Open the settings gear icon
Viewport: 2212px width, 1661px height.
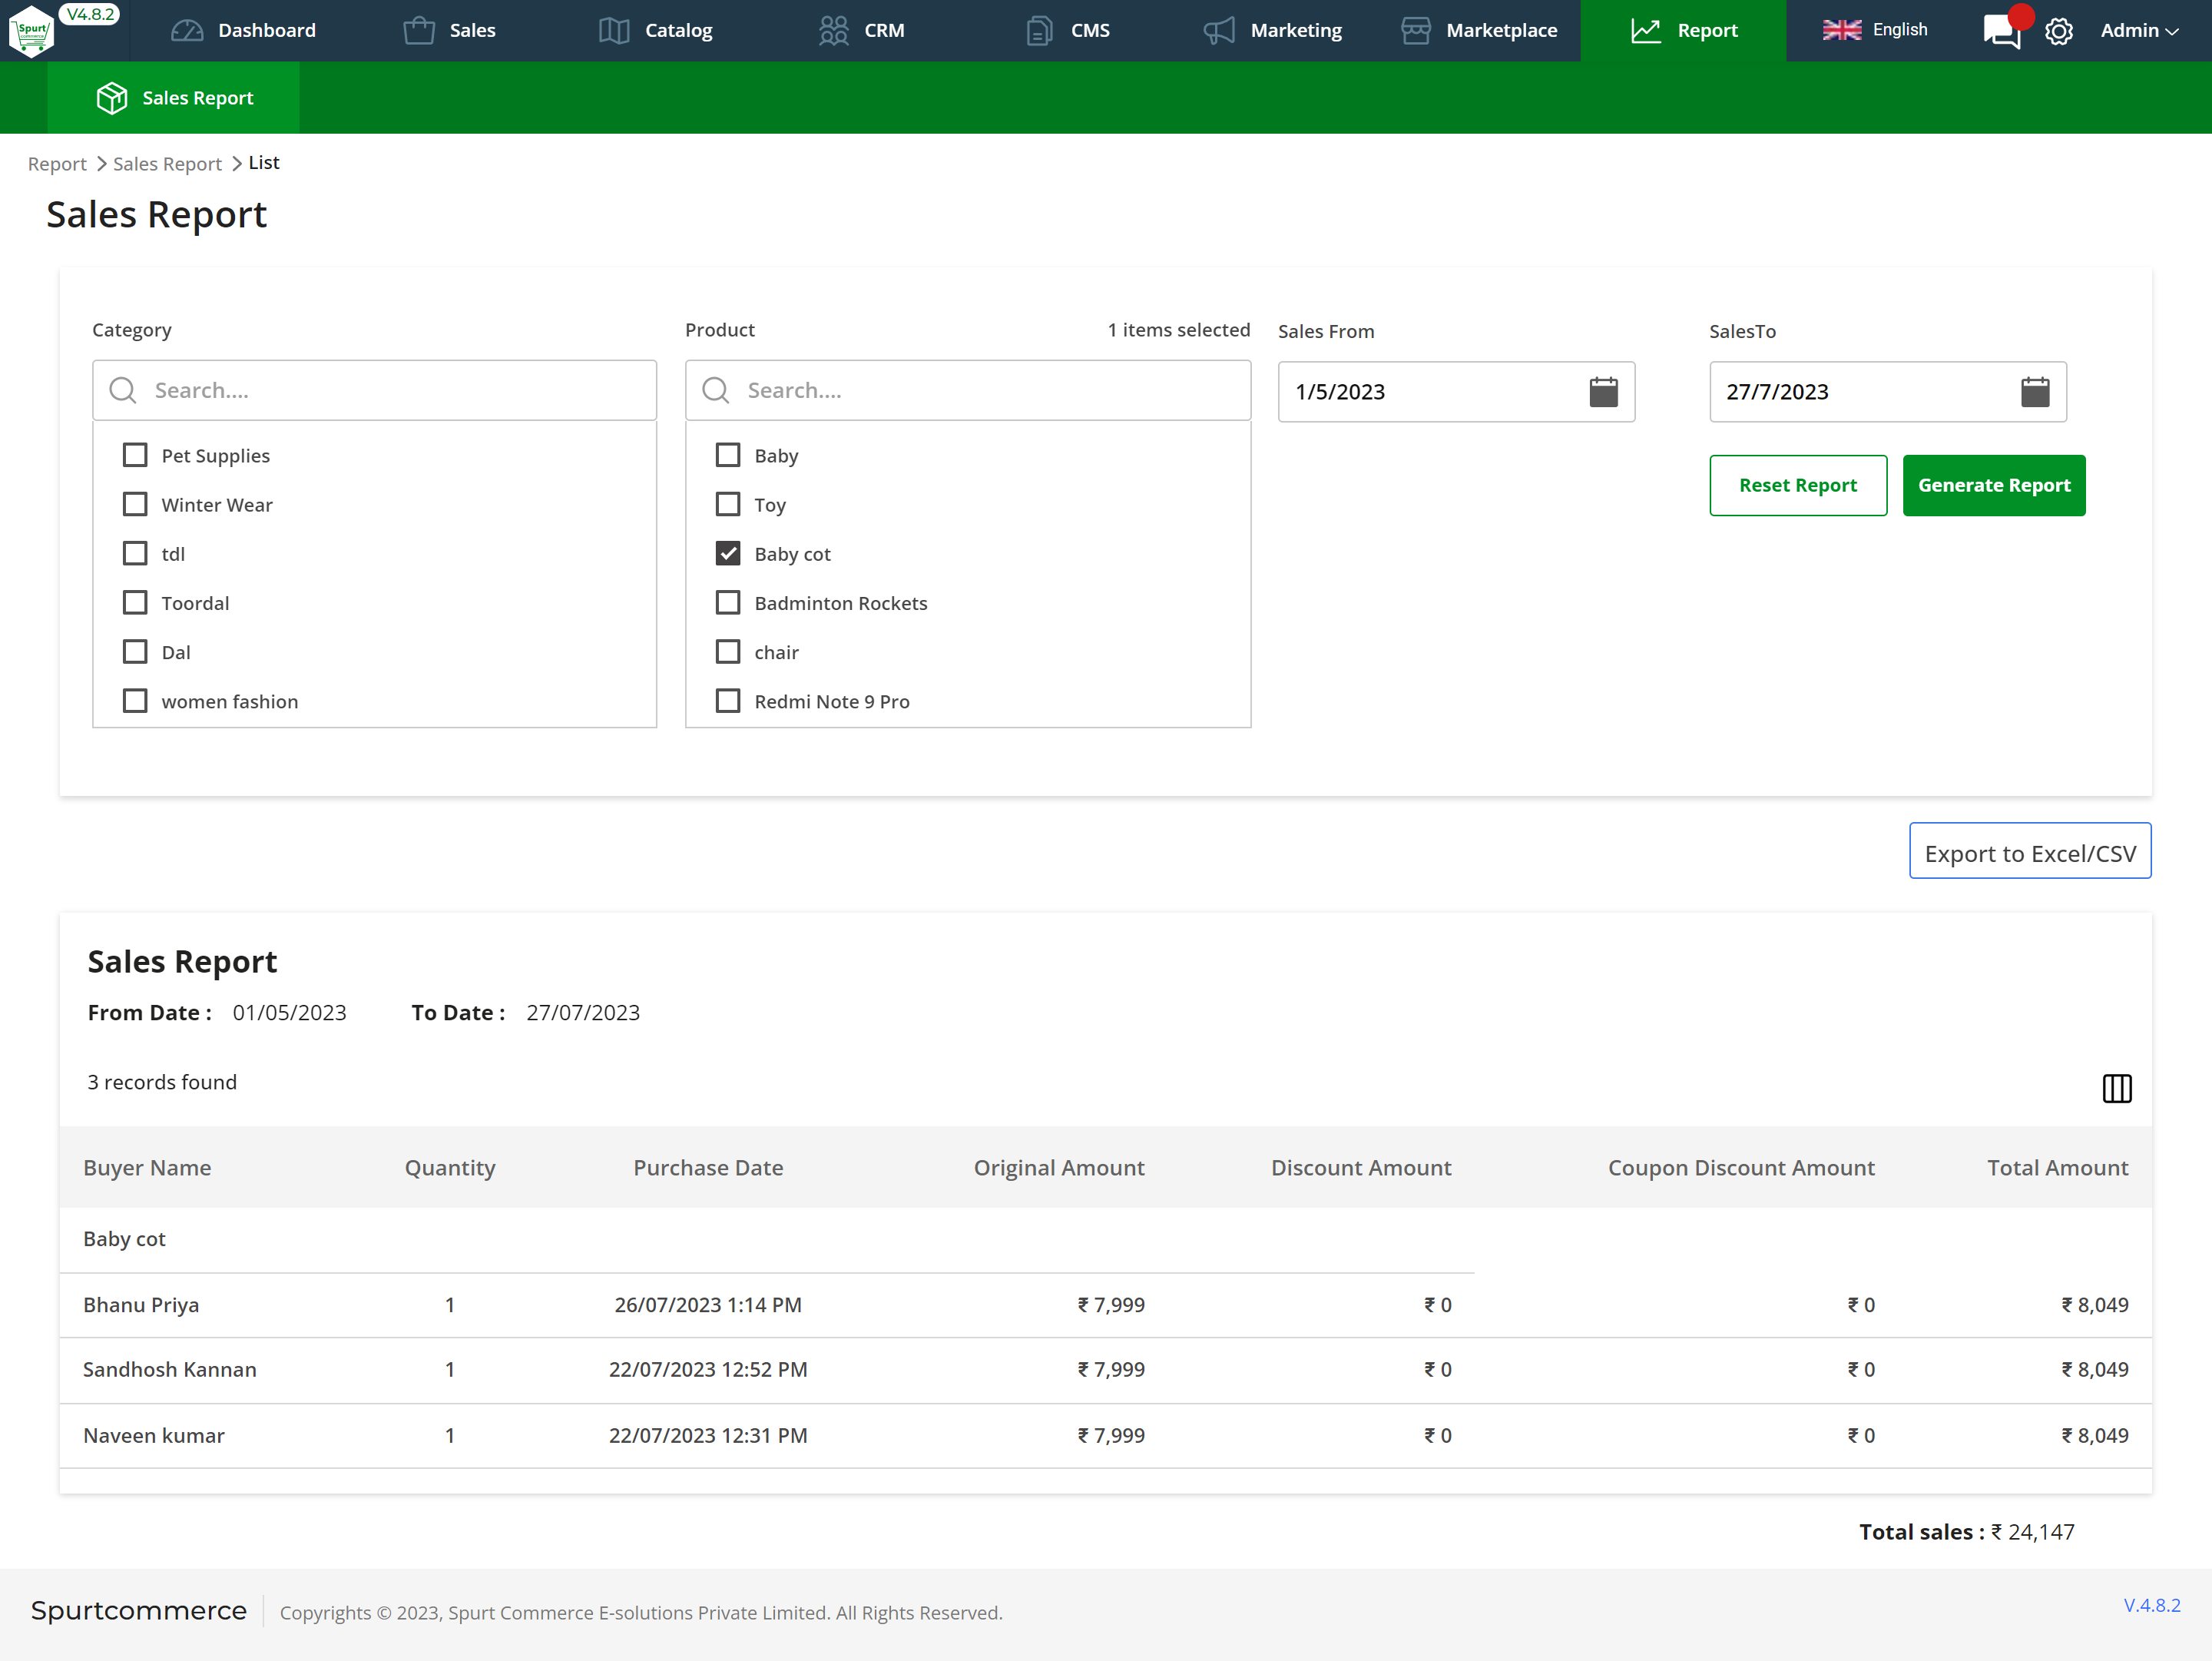pyautogui.click(x=2059, y=32)
